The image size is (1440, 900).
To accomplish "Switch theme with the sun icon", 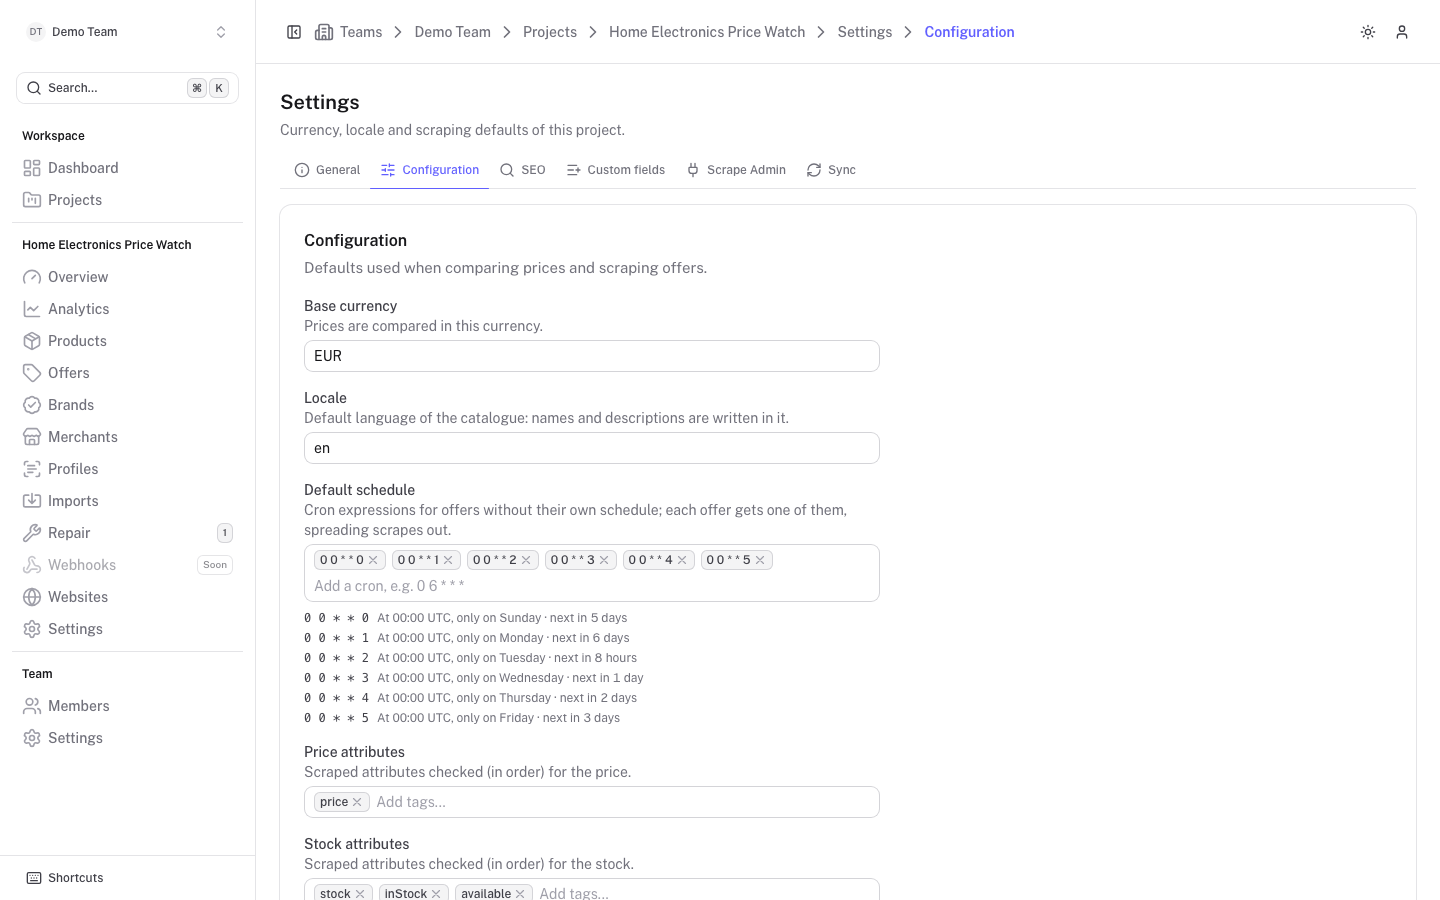I will (1368, 32).
